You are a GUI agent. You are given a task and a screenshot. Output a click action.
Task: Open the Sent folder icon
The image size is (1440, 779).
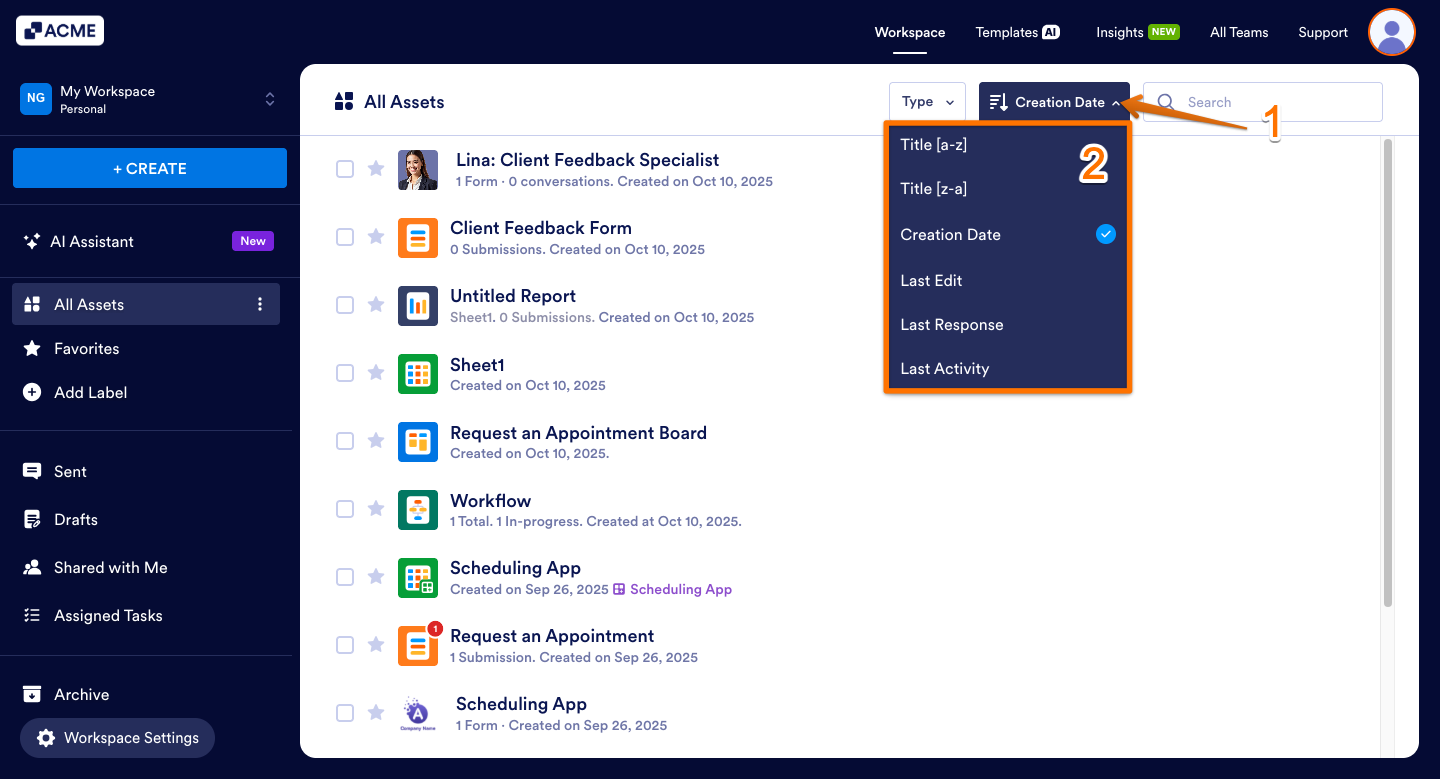[x=30, y=471]
